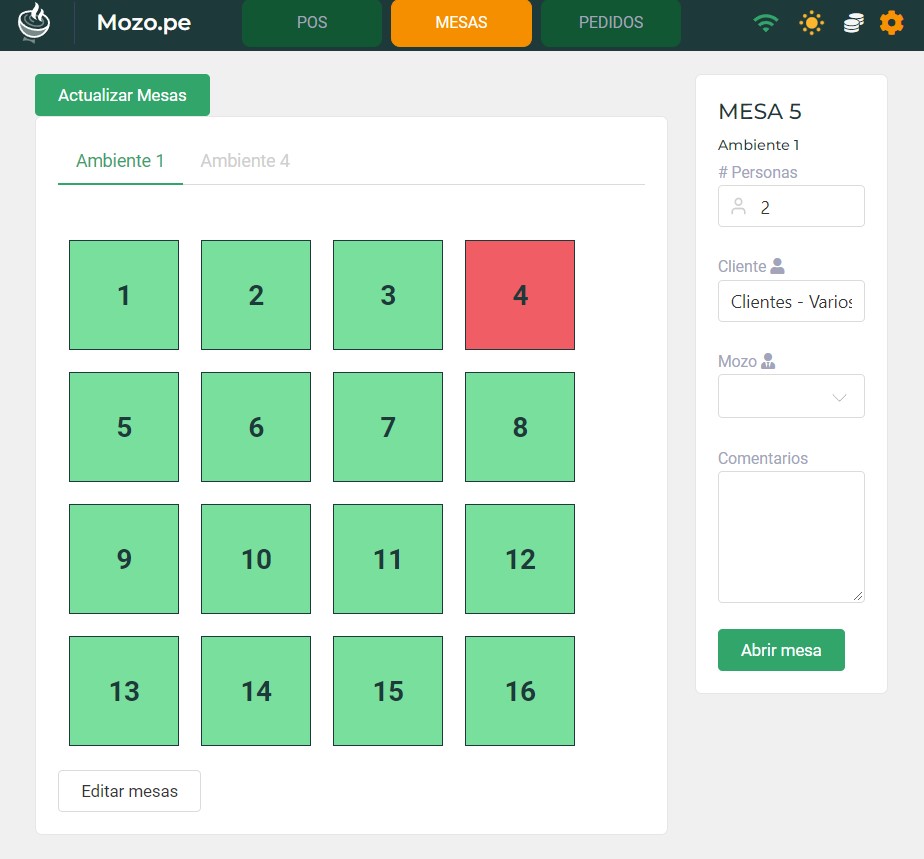Viewport: 924px width, 859px height.
Task: Open the orange settings gear icon
Action: point(891,23)
